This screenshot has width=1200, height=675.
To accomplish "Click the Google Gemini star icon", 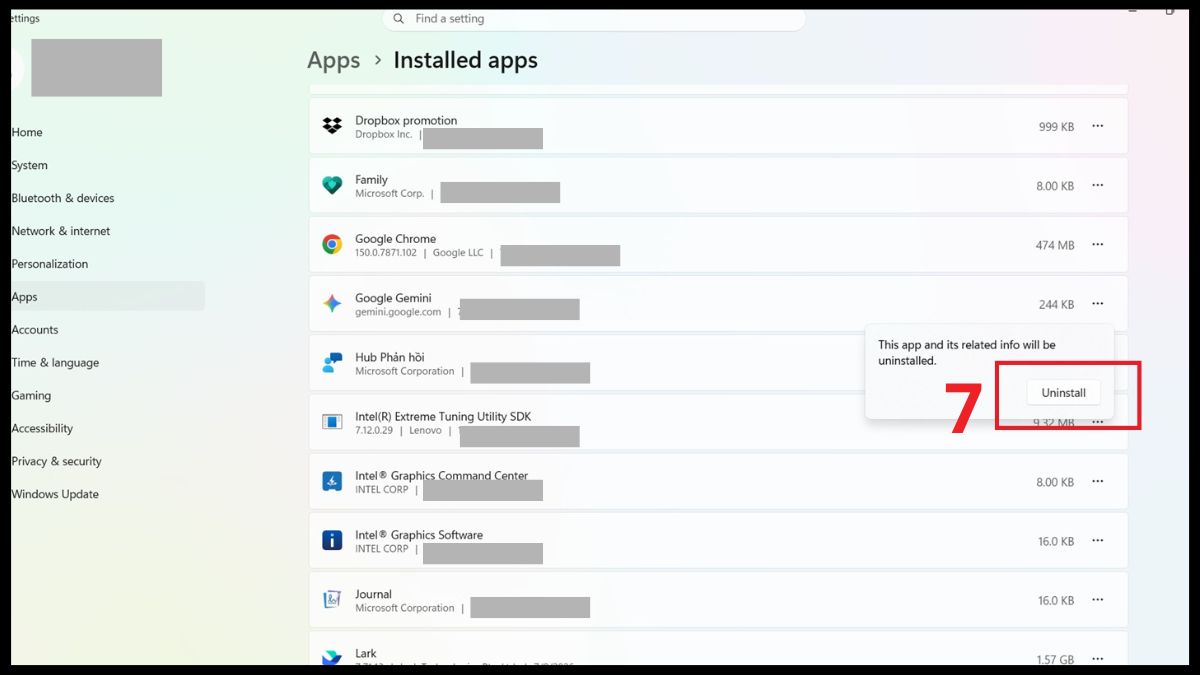I will (x=332, y=303).
